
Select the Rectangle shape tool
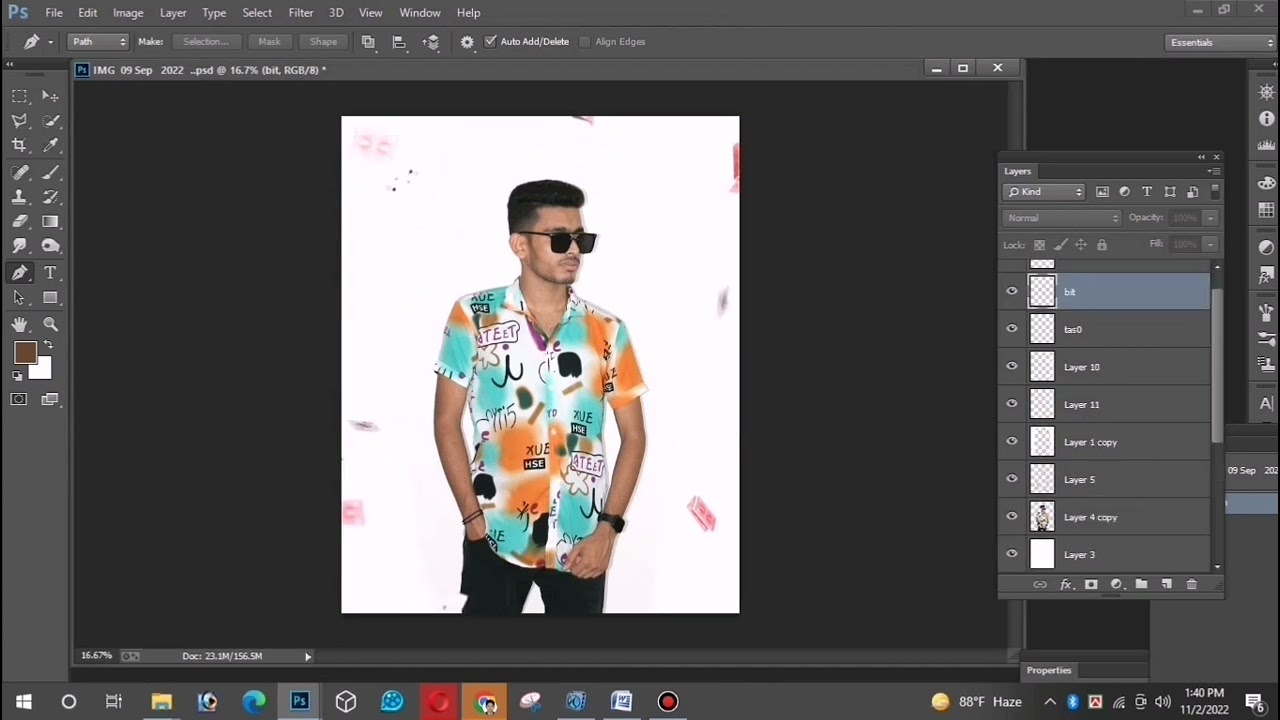(50, 298)
